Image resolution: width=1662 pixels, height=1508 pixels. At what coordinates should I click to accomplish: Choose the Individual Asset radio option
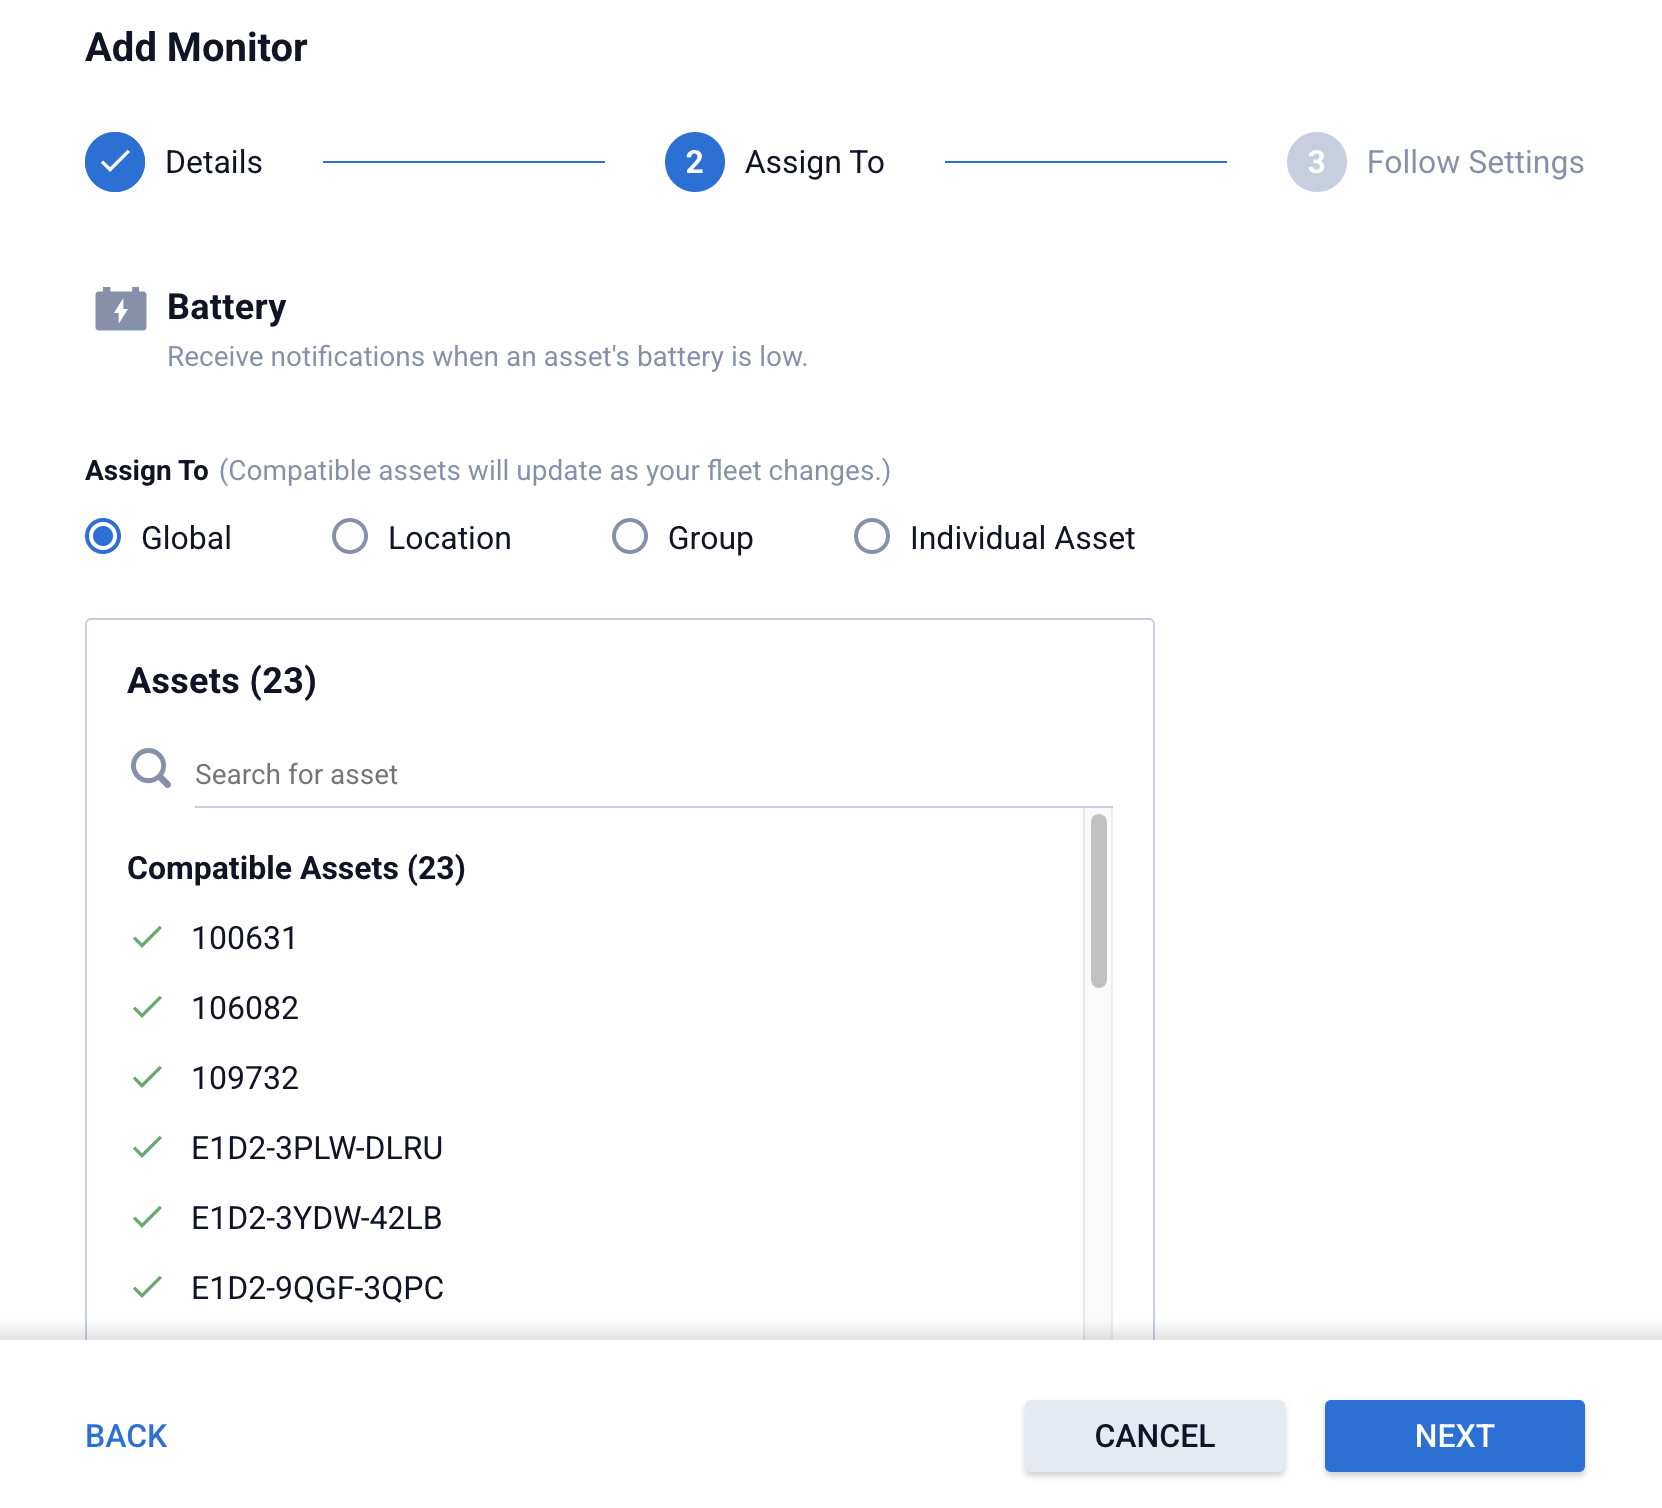[x=871, y=537]
